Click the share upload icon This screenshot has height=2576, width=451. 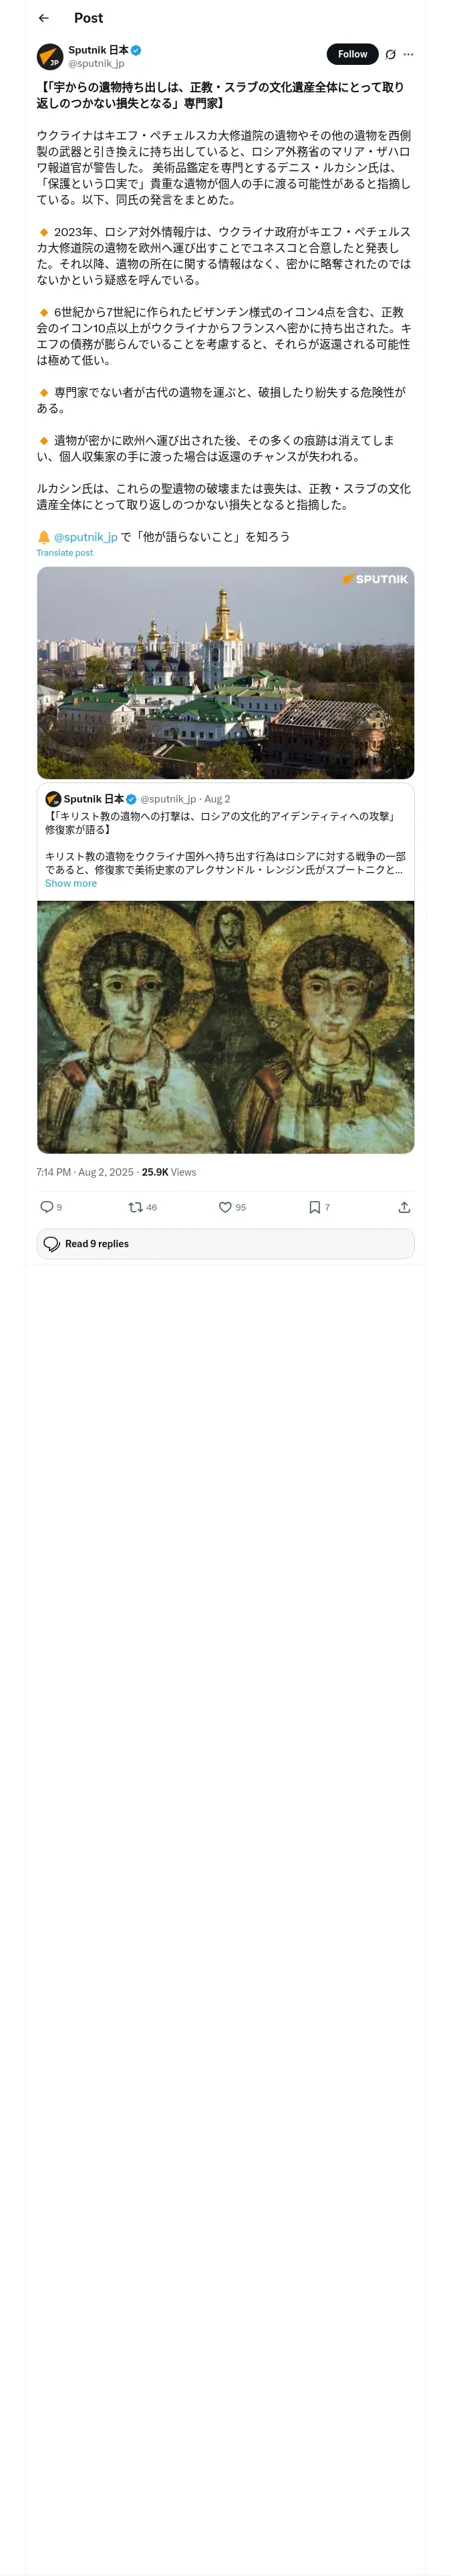[404, 1207]
